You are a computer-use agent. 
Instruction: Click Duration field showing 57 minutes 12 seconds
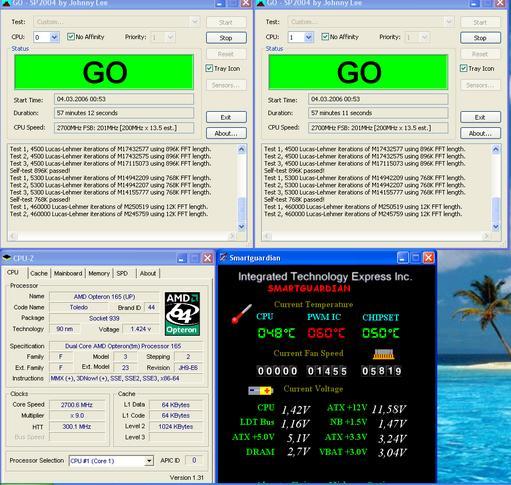pos(124,113)
